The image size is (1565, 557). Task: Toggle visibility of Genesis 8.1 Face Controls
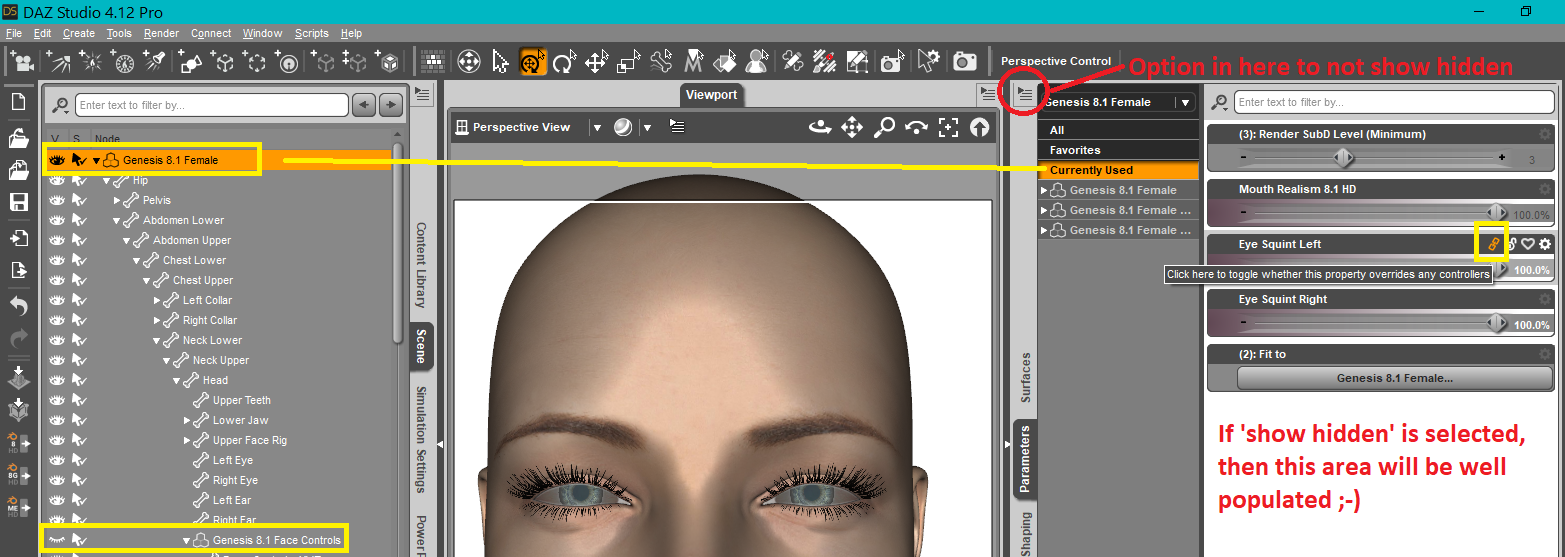[57, 540]
